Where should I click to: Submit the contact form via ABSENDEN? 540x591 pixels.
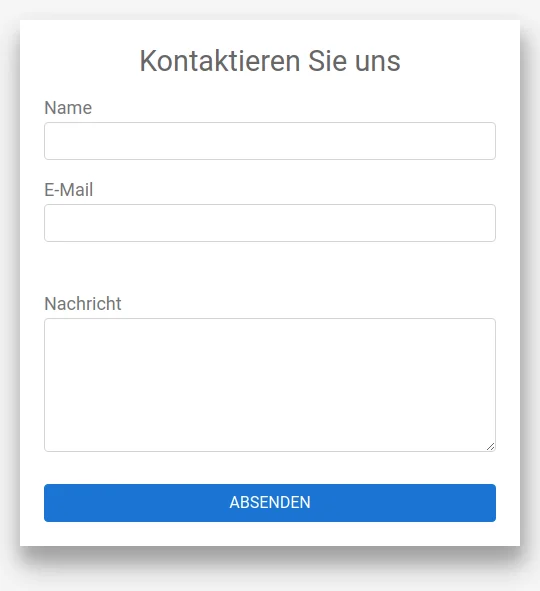click(270, 503)
